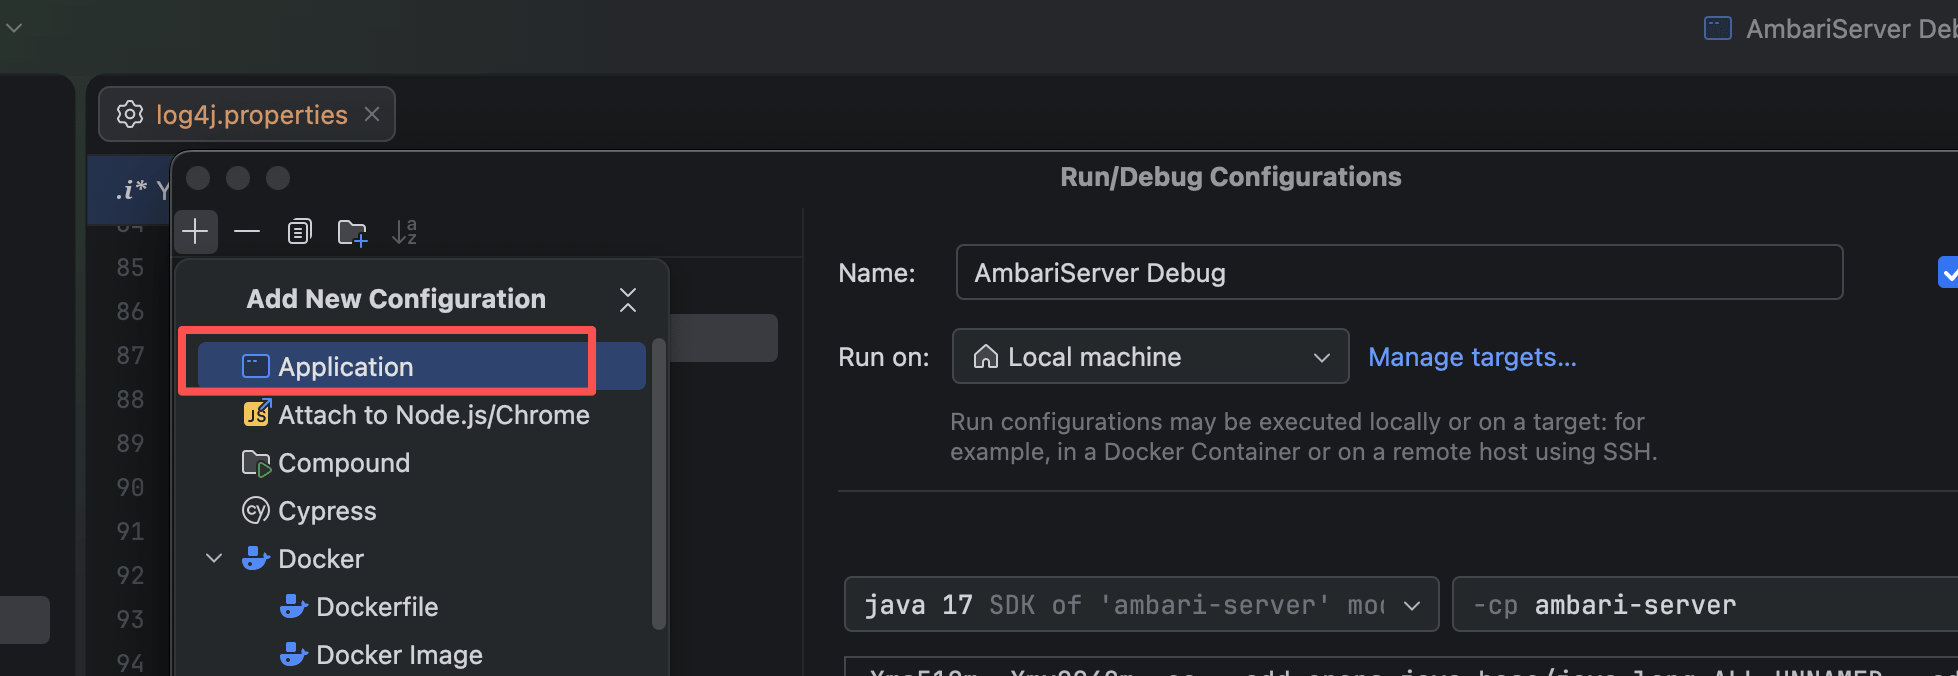Screen dimensions: 1958x676
Task: Select Dockerfile under Docker
Action: pyautogui.click(x=376, y=607)
